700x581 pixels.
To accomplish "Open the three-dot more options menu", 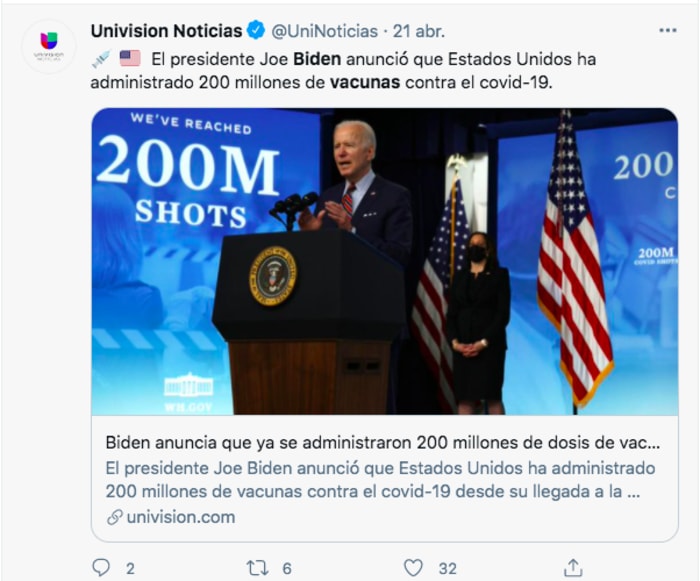I will click(668, 31).
